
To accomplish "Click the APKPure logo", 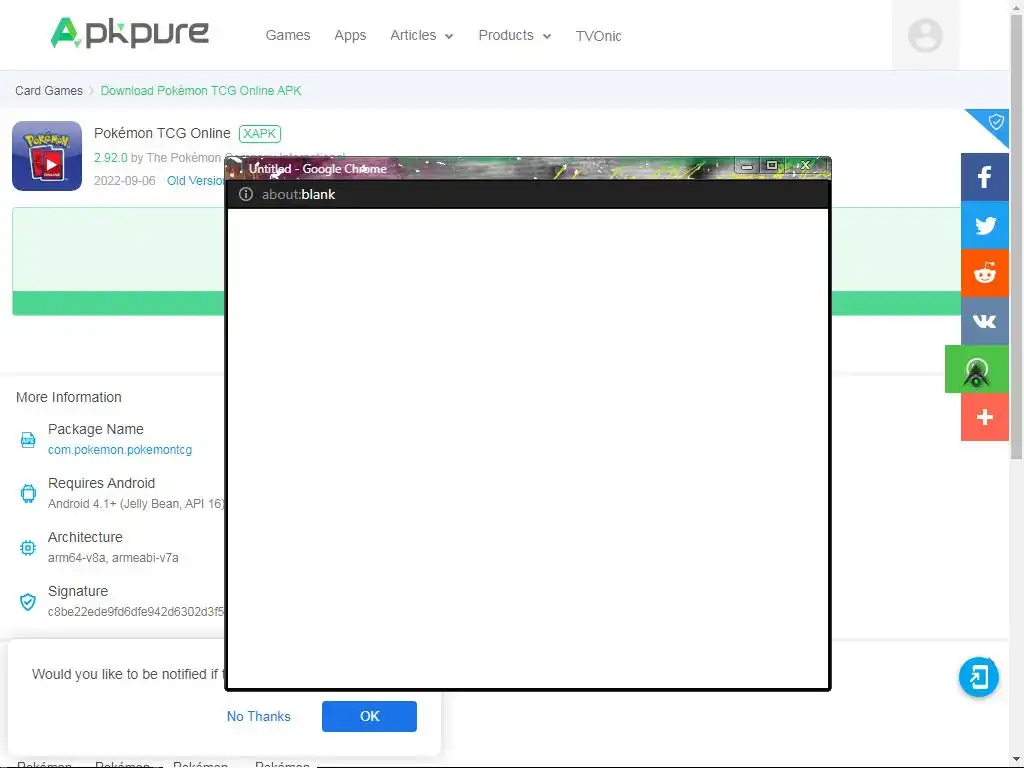I will 130,33.
